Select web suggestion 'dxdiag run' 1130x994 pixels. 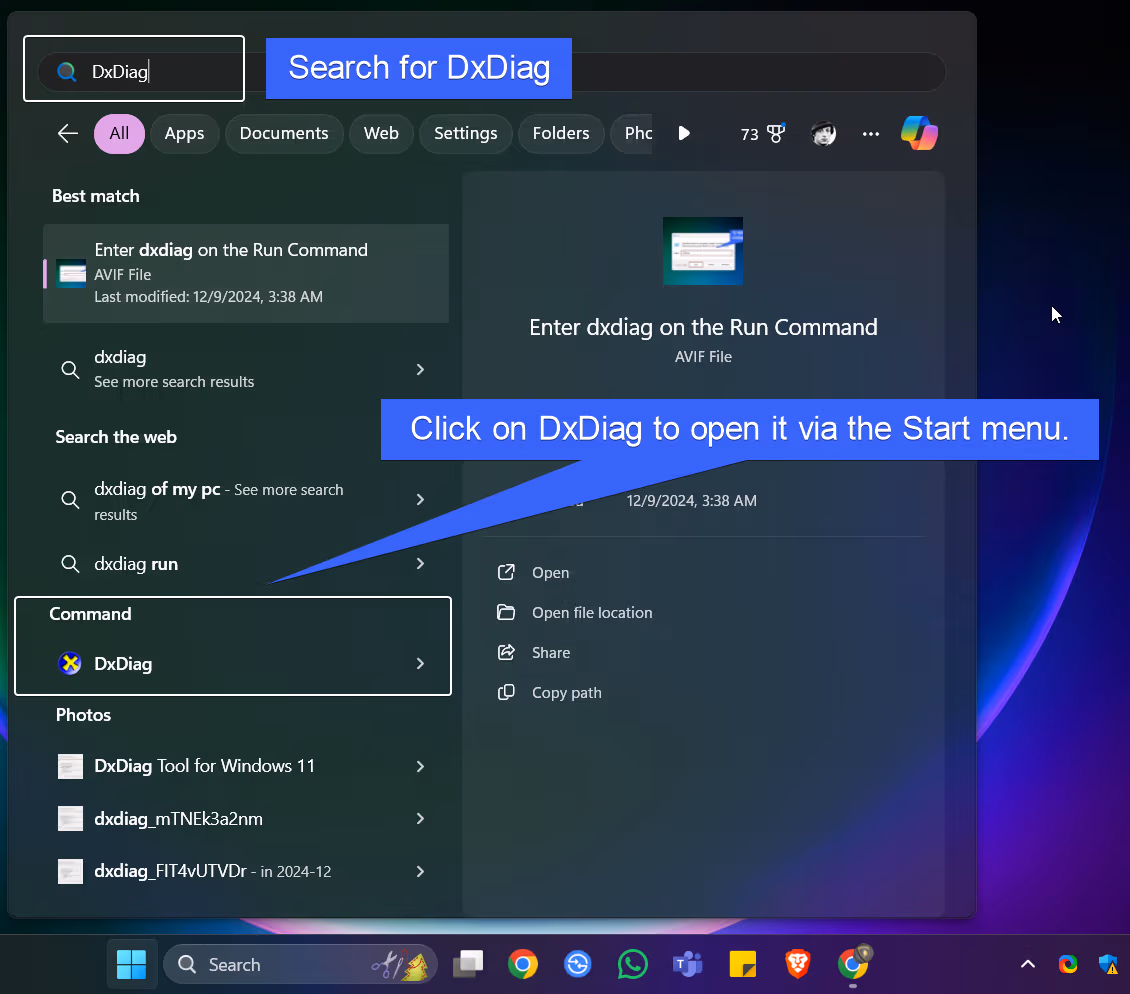(246, 564)
